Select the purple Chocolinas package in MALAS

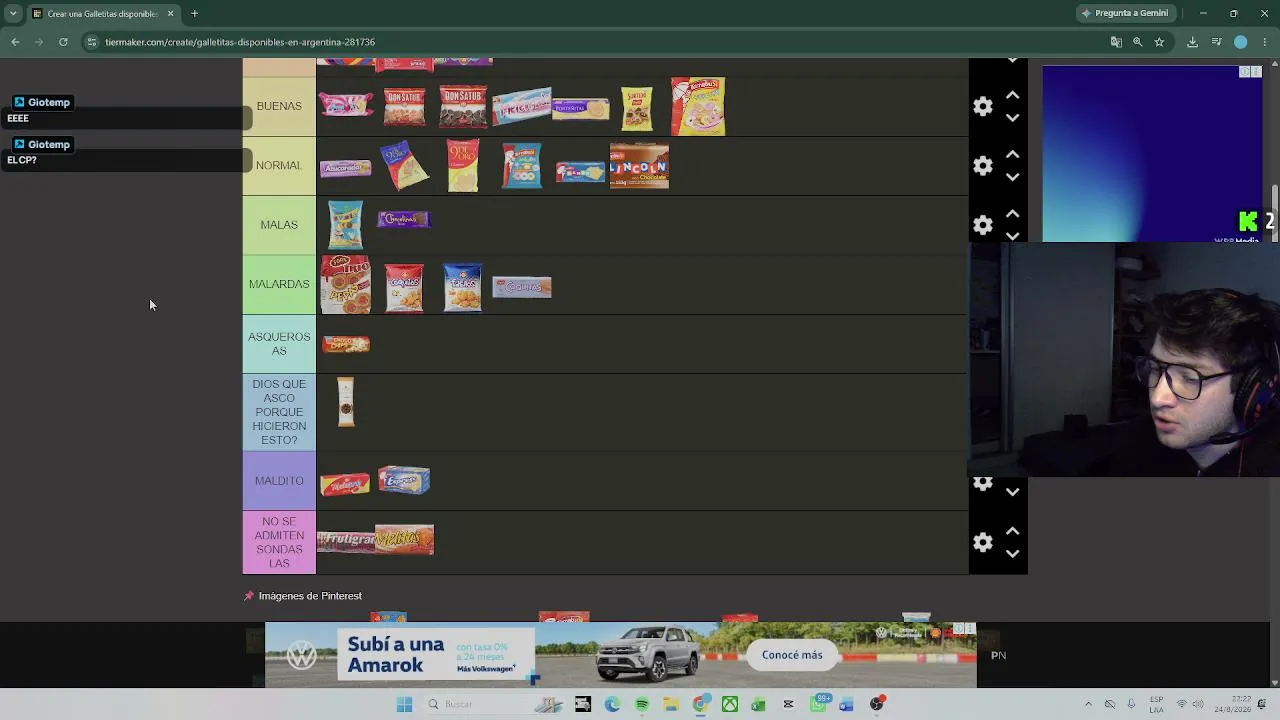tap(404, 219)
